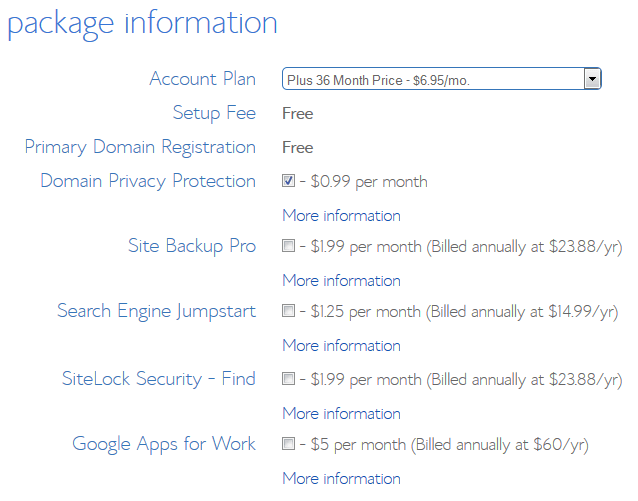Click the Site Backup Pro label
Image resolution: width=638 pixels, height=501 pixels.
pyautogui.click(x=192, y=246)
